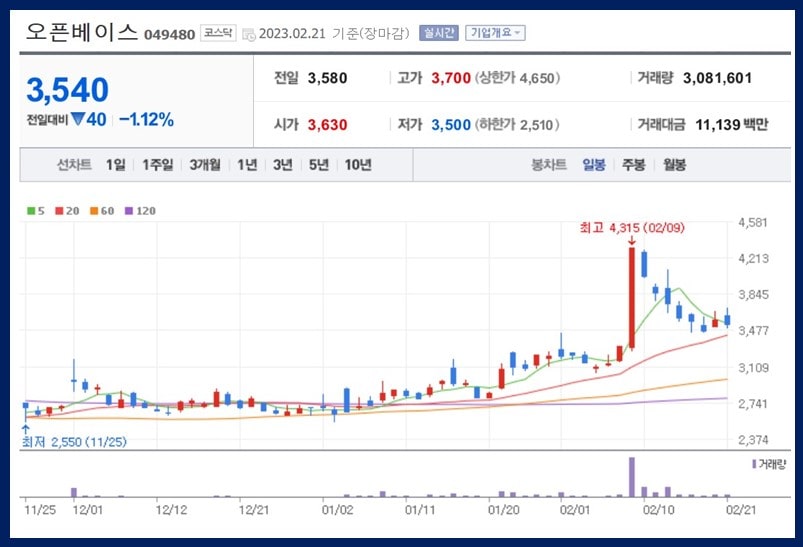Click the 저가 value 3,500
This screenshot has width=803, height=547.
point(451,125)
